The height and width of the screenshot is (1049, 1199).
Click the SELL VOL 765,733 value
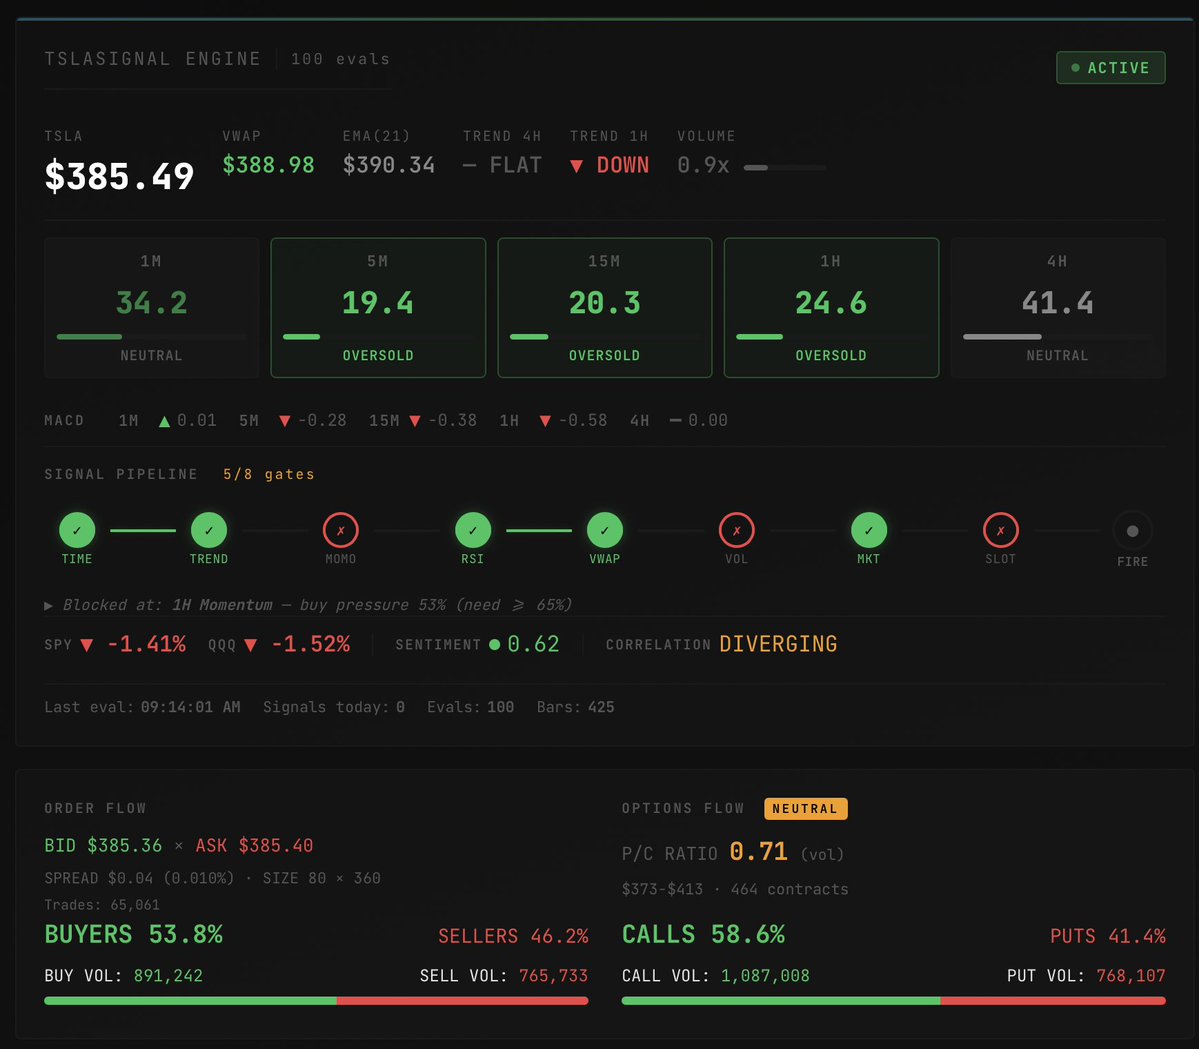[554, 976]
